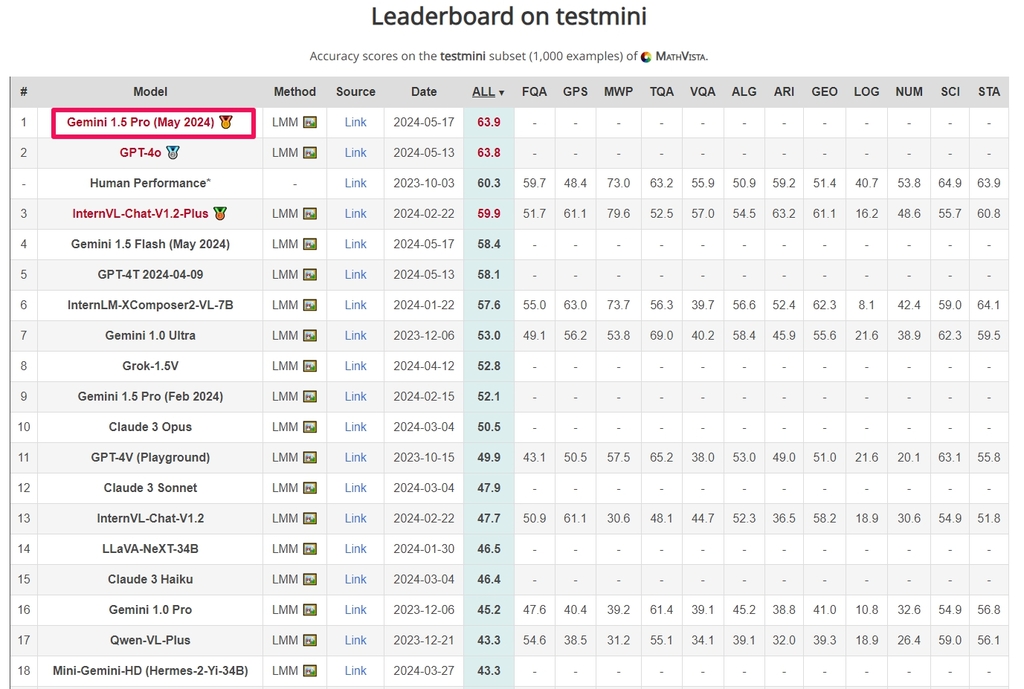
Task: Select the InternVL-Chat-V1.2 model name in row 13
Action: tap(150, 518)
